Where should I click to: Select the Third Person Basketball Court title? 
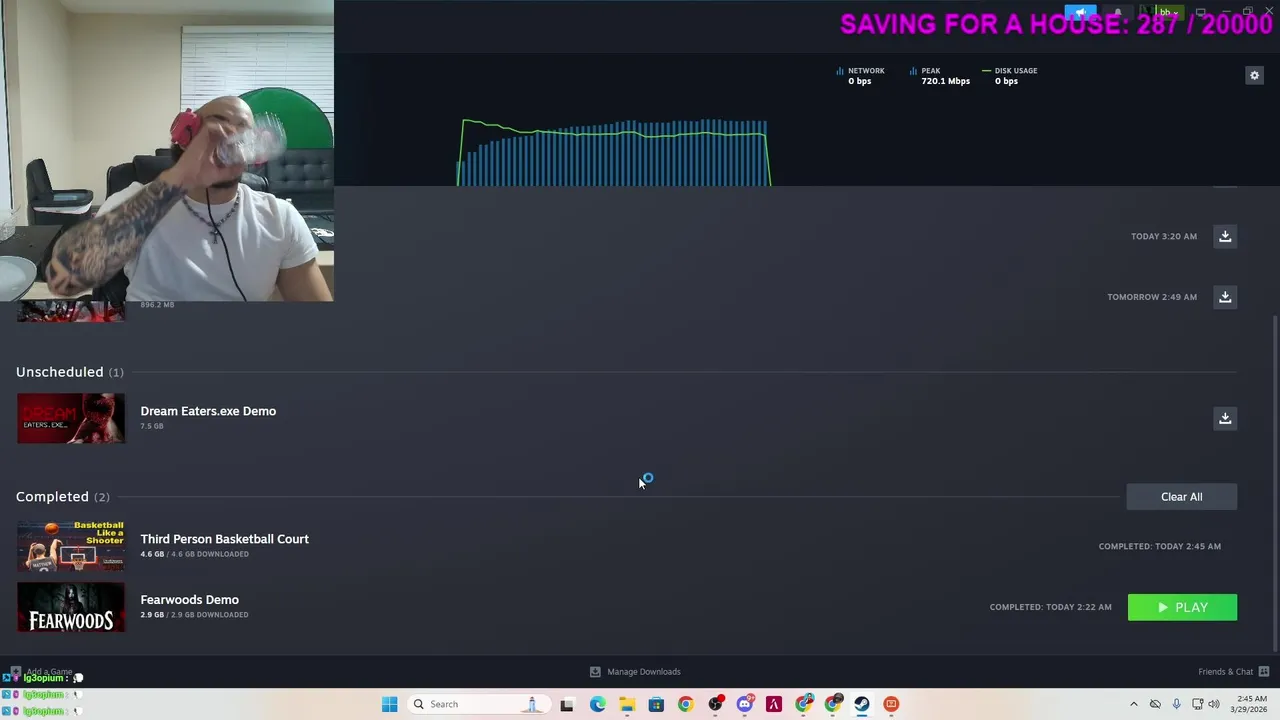[x=225, y=539]
